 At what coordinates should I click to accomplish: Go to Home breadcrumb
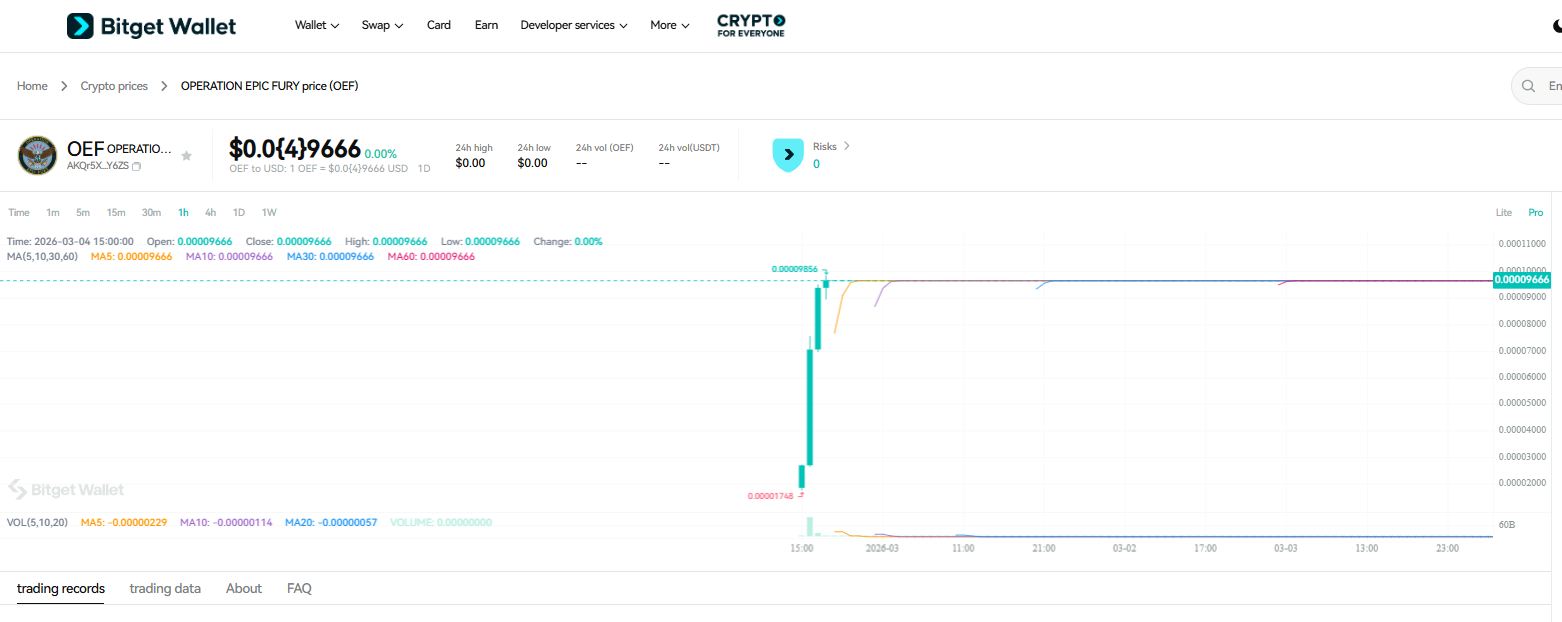click(x=32, y=86)
